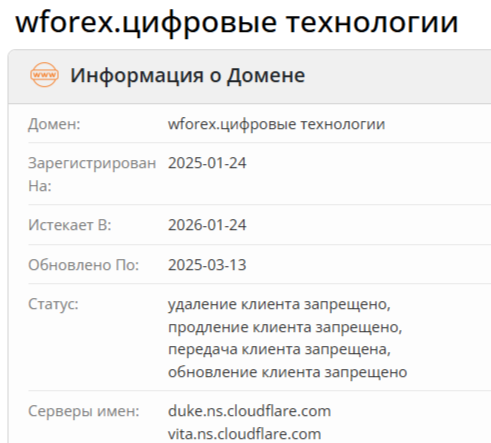
Task: Click the Серверы имен: label
Action: 84,411
